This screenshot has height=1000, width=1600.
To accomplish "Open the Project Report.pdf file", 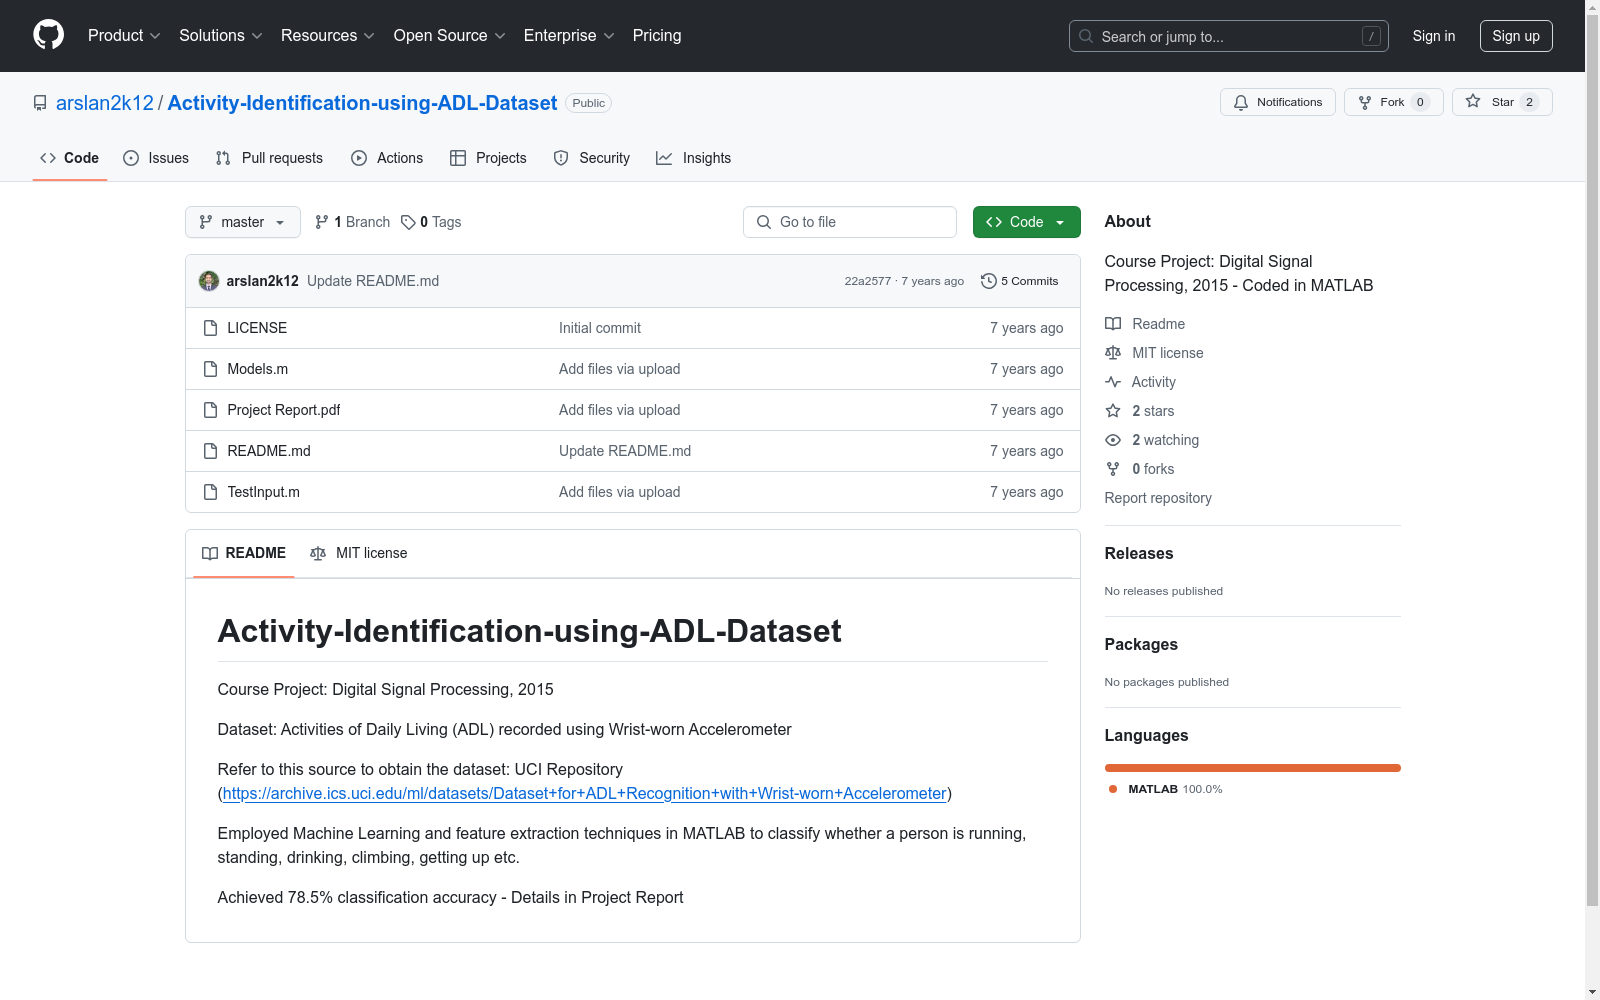I will click(x=284, y=410).
